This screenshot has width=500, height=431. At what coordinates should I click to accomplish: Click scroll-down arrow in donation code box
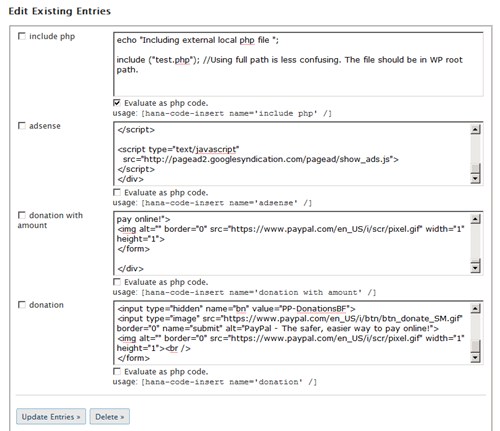(x=475, y=358)
